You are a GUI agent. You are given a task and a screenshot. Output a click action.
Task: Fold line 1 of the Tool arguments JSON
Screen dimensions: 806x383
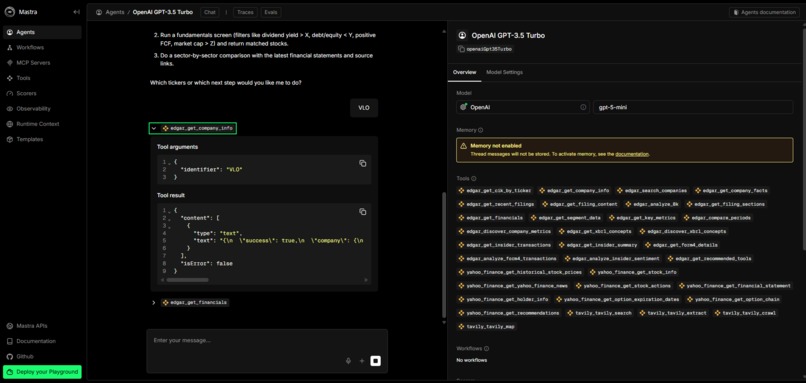169,162
